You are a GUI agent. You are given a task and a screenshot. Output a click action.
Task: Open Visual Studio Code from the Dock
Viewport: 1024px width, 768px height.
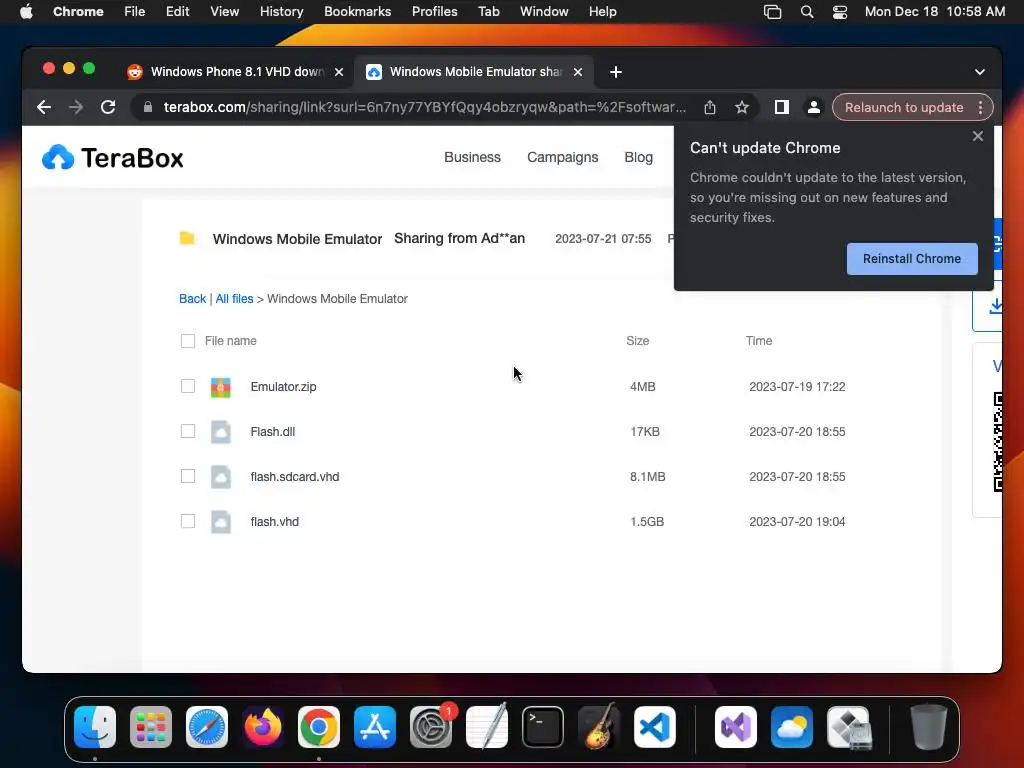click(x=654, y=727)
